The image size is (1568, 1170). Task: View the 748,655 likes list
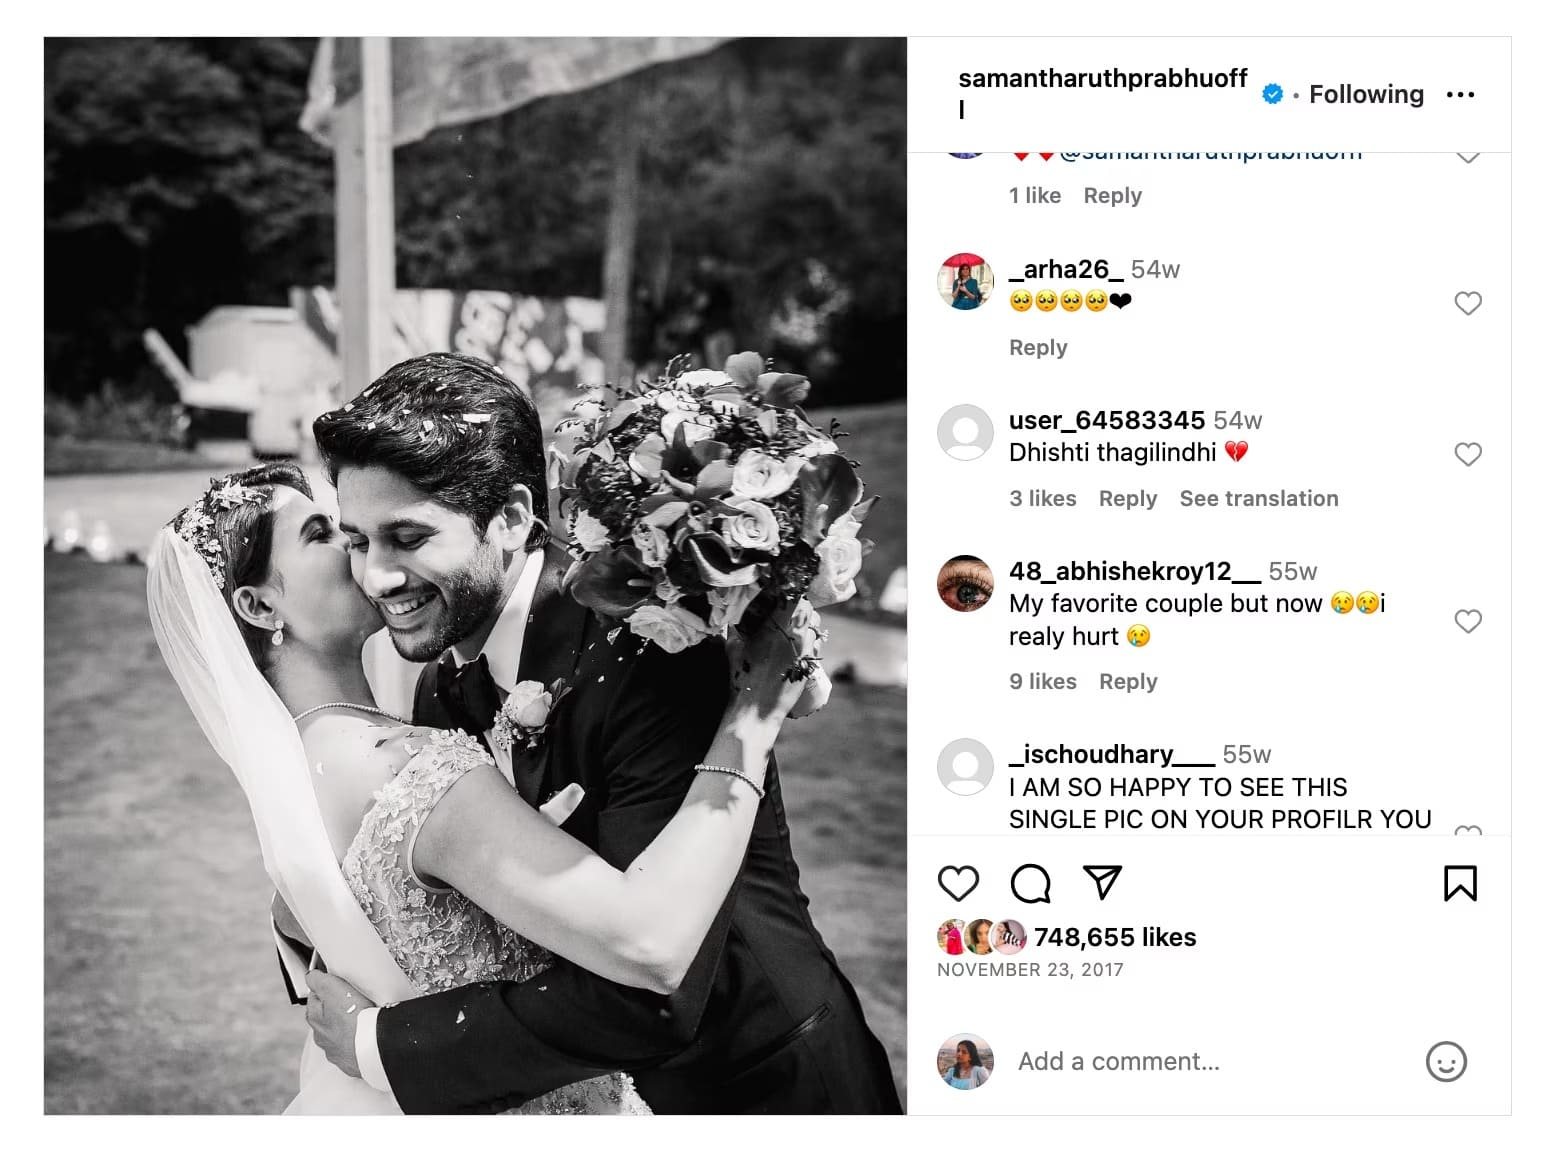[x=1115, y=937]
